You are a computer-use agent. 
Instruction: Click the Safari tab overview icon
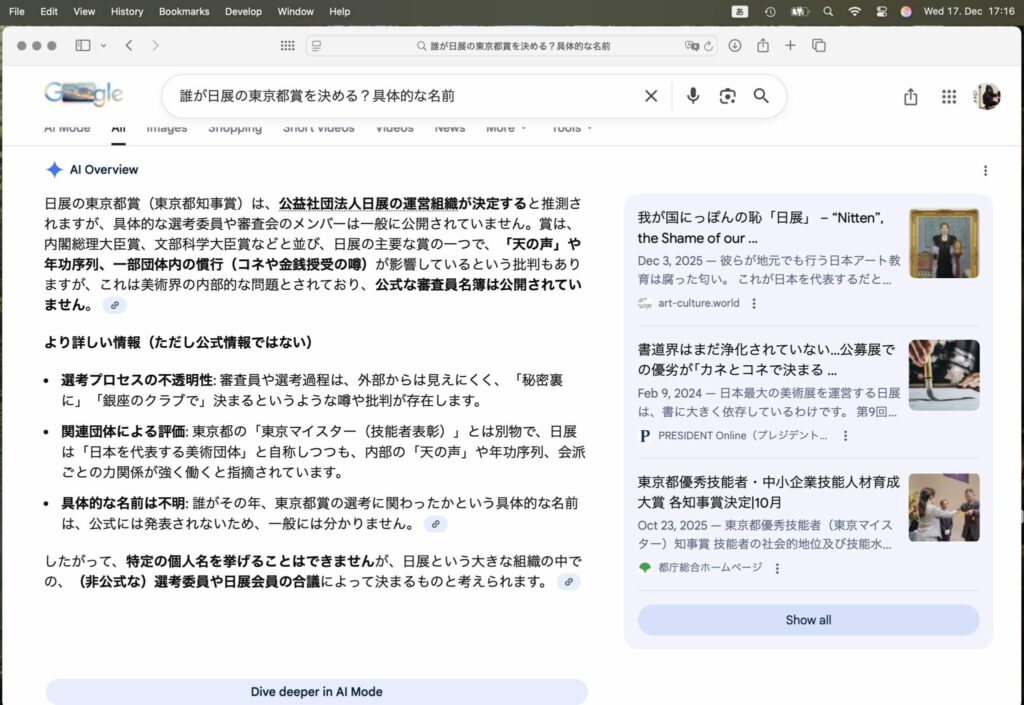[819, 46]
